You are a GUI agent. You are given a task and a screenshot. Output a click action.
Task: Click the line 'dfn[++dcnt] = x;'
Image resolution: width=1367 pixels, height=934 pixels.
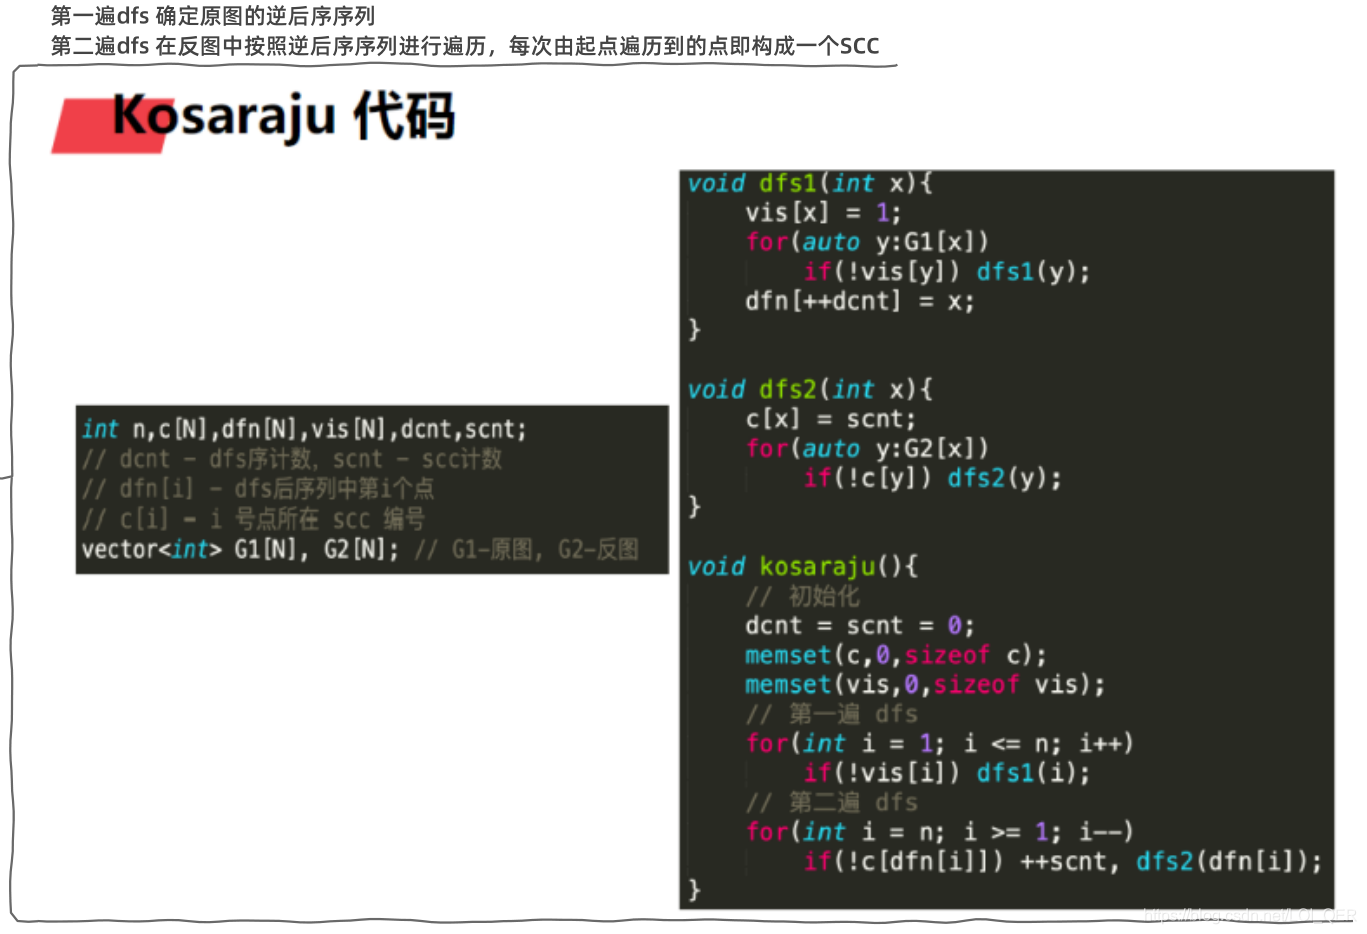[859, 300]
